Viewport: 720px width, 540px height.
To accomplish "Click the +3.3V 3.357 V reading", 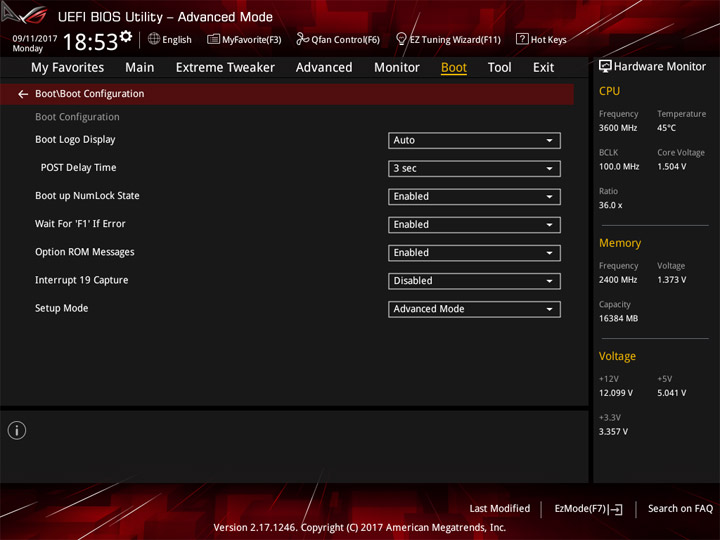I will pyautogui.click(x=613, y=432).
